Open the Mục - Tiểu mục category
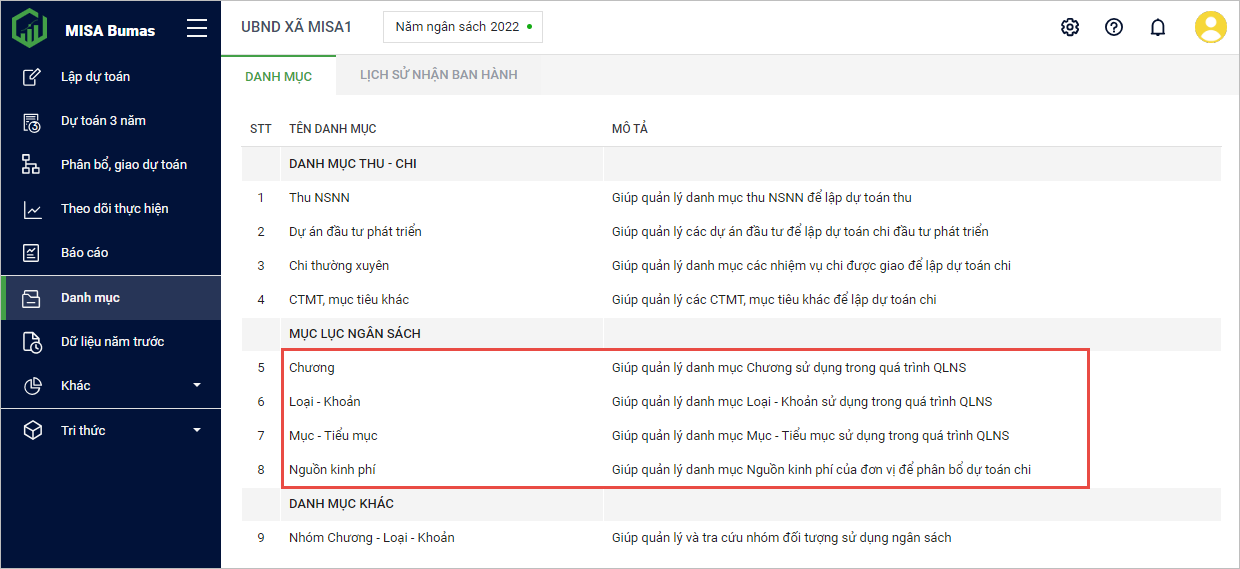1240x569 pixels. 333,436
